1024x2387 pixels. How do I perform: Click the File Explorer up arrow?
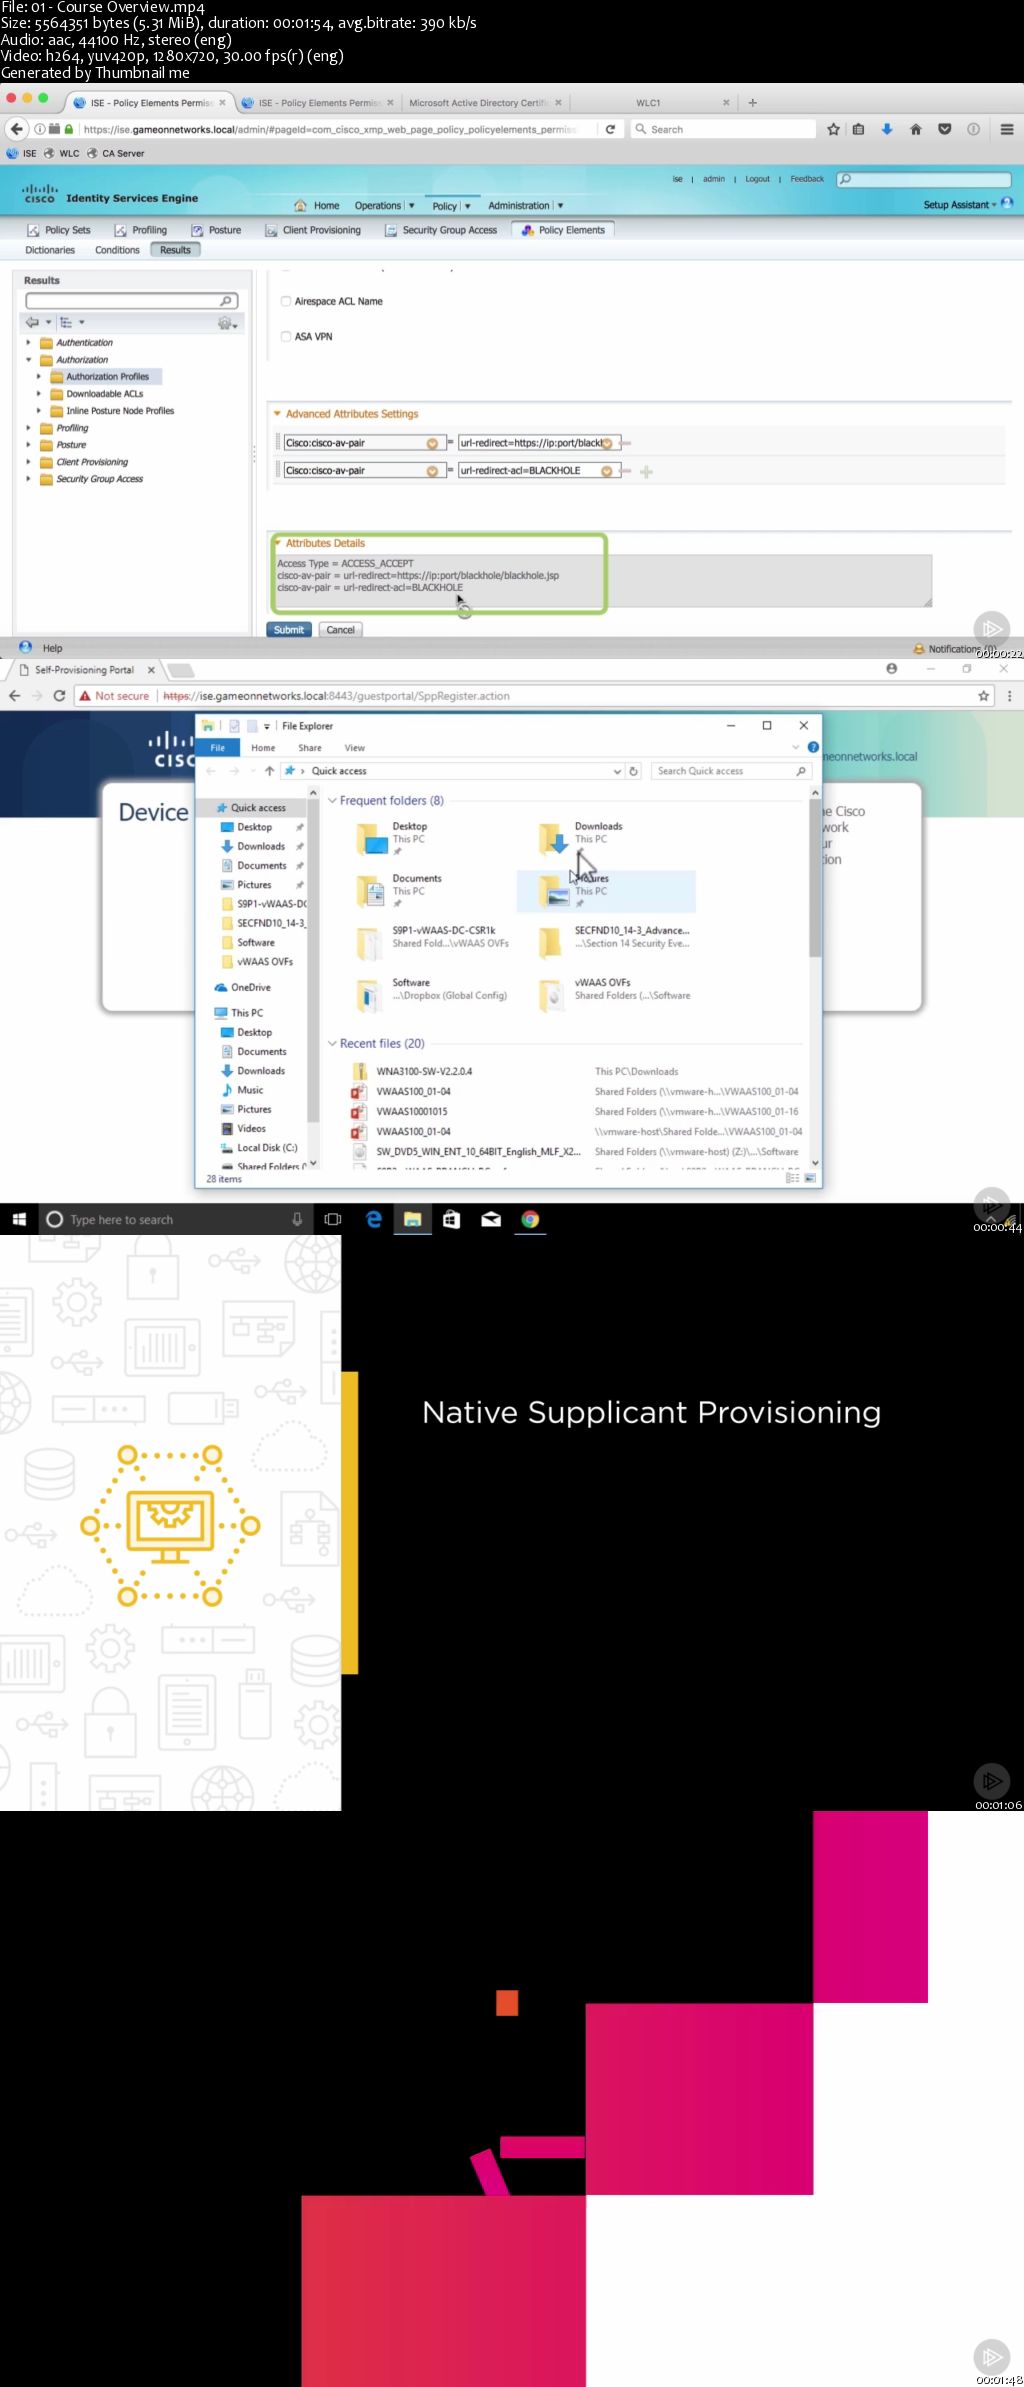269,771
